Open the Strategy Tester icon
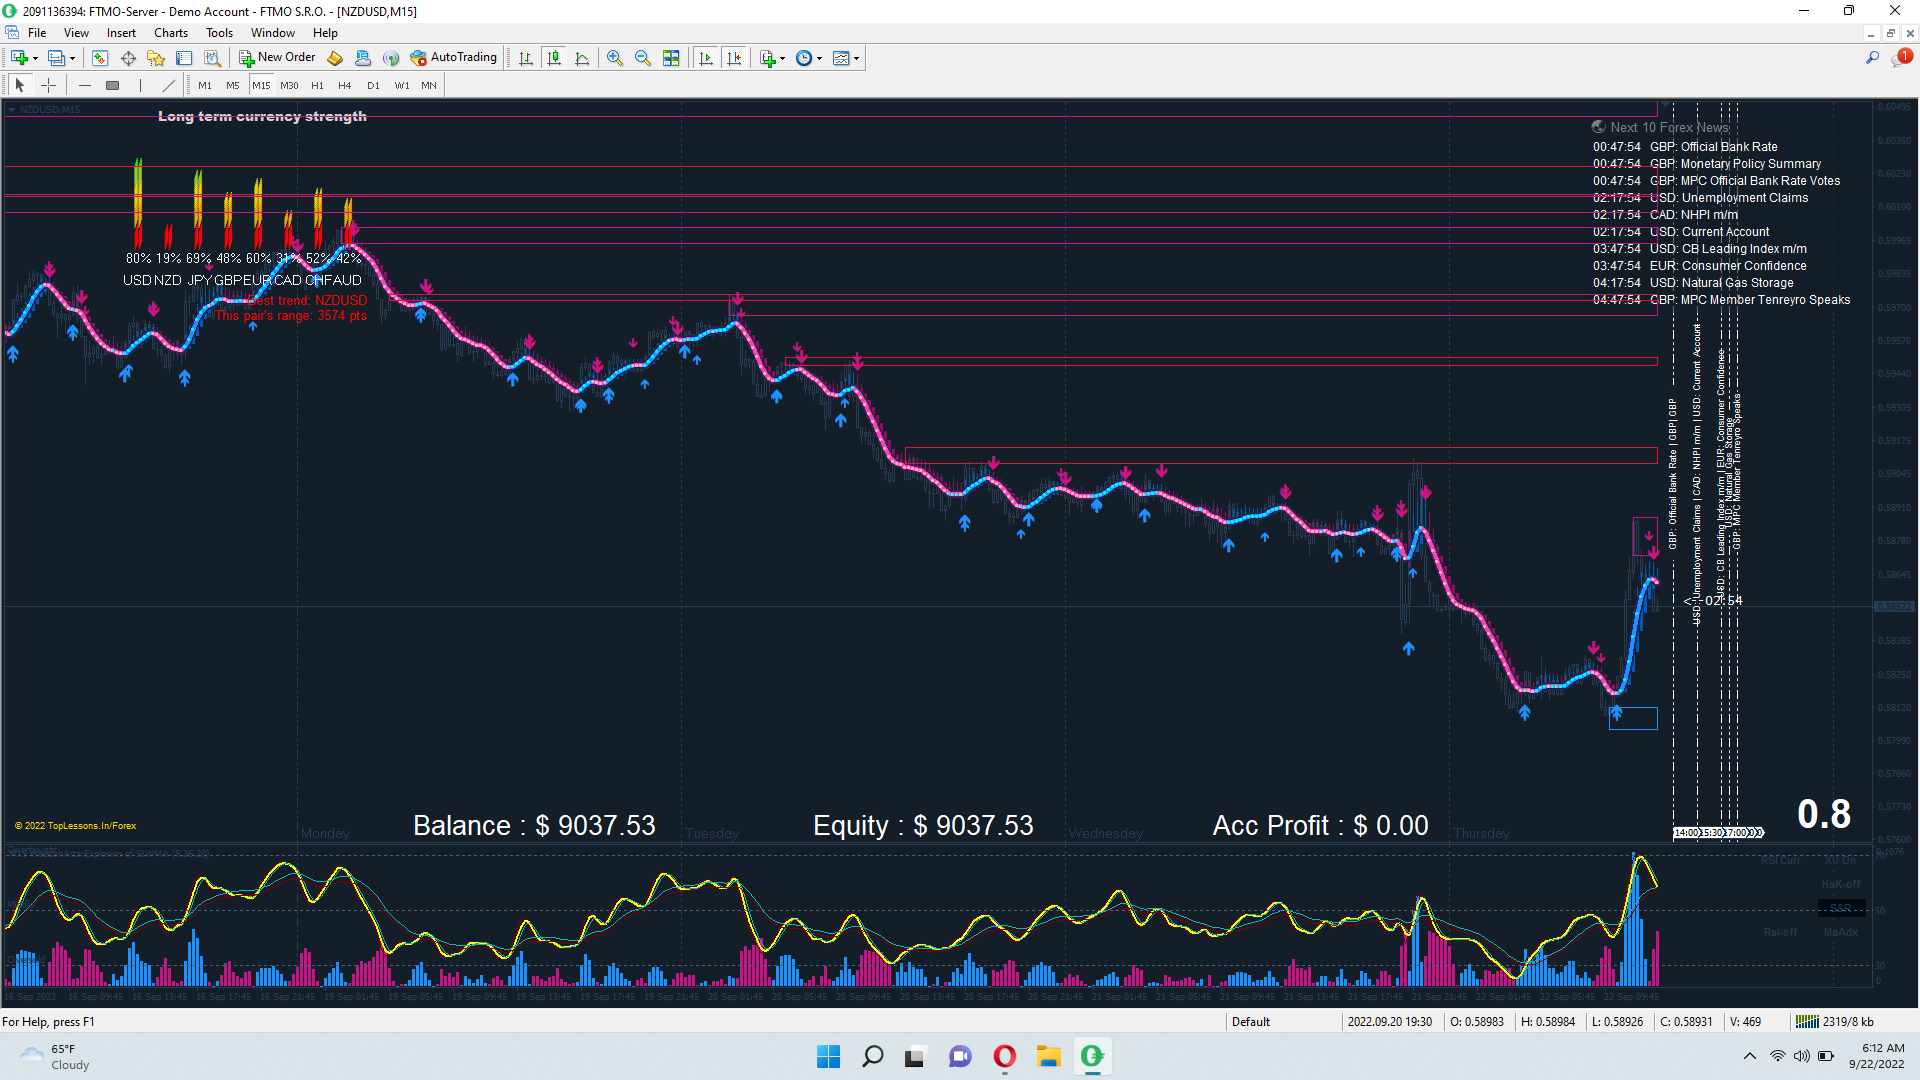The image size is (1920, 1080). click(x=212, y=58)
